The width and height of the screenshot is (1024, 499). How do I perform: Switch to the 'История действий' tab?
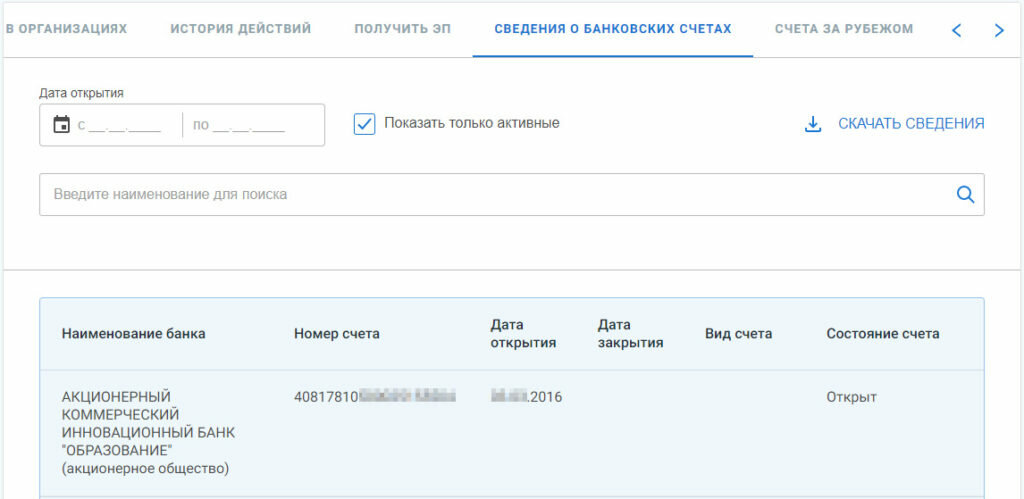click(x=240, y=28)
